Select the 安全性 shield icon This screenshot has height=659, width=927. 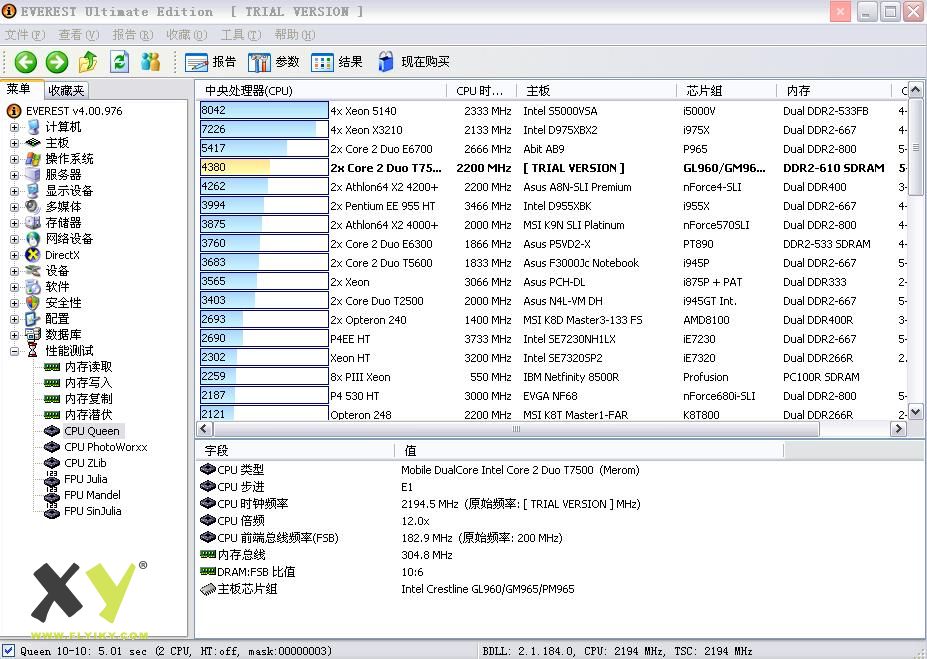tap(33, 303)
